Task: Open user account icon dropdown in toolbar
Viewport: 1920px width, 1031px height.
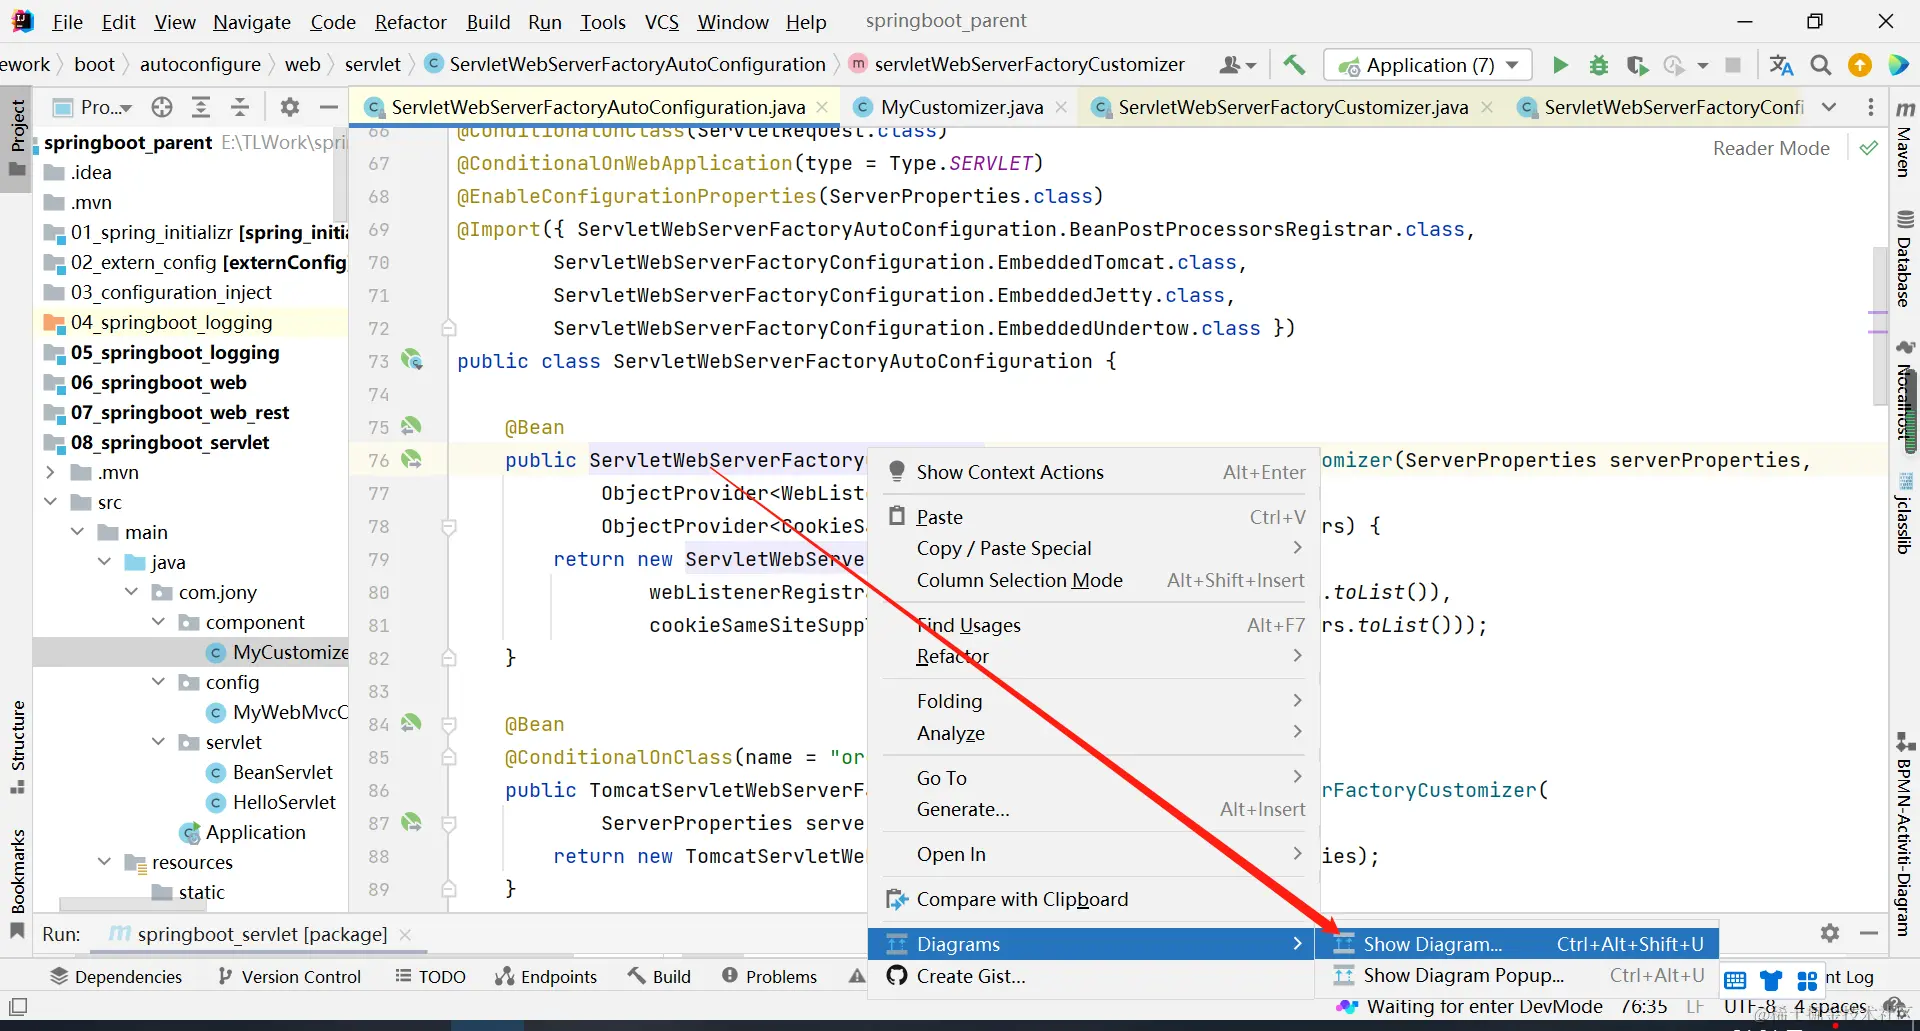Action: [x=1237, y=65]
